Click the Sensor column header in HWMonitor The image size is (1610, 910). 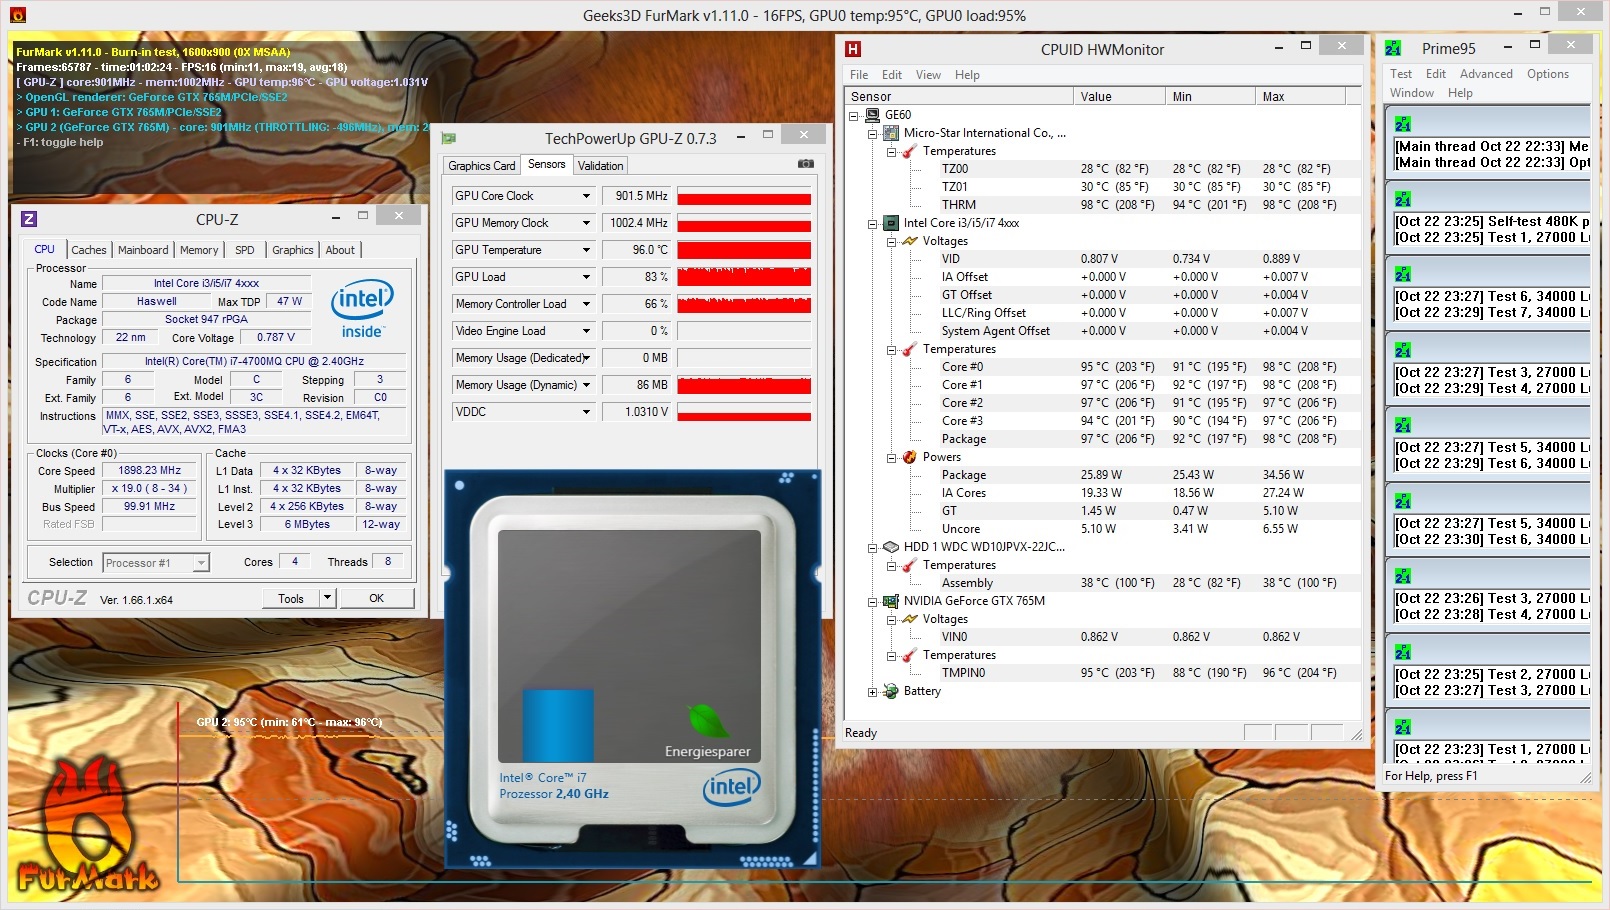959,97
